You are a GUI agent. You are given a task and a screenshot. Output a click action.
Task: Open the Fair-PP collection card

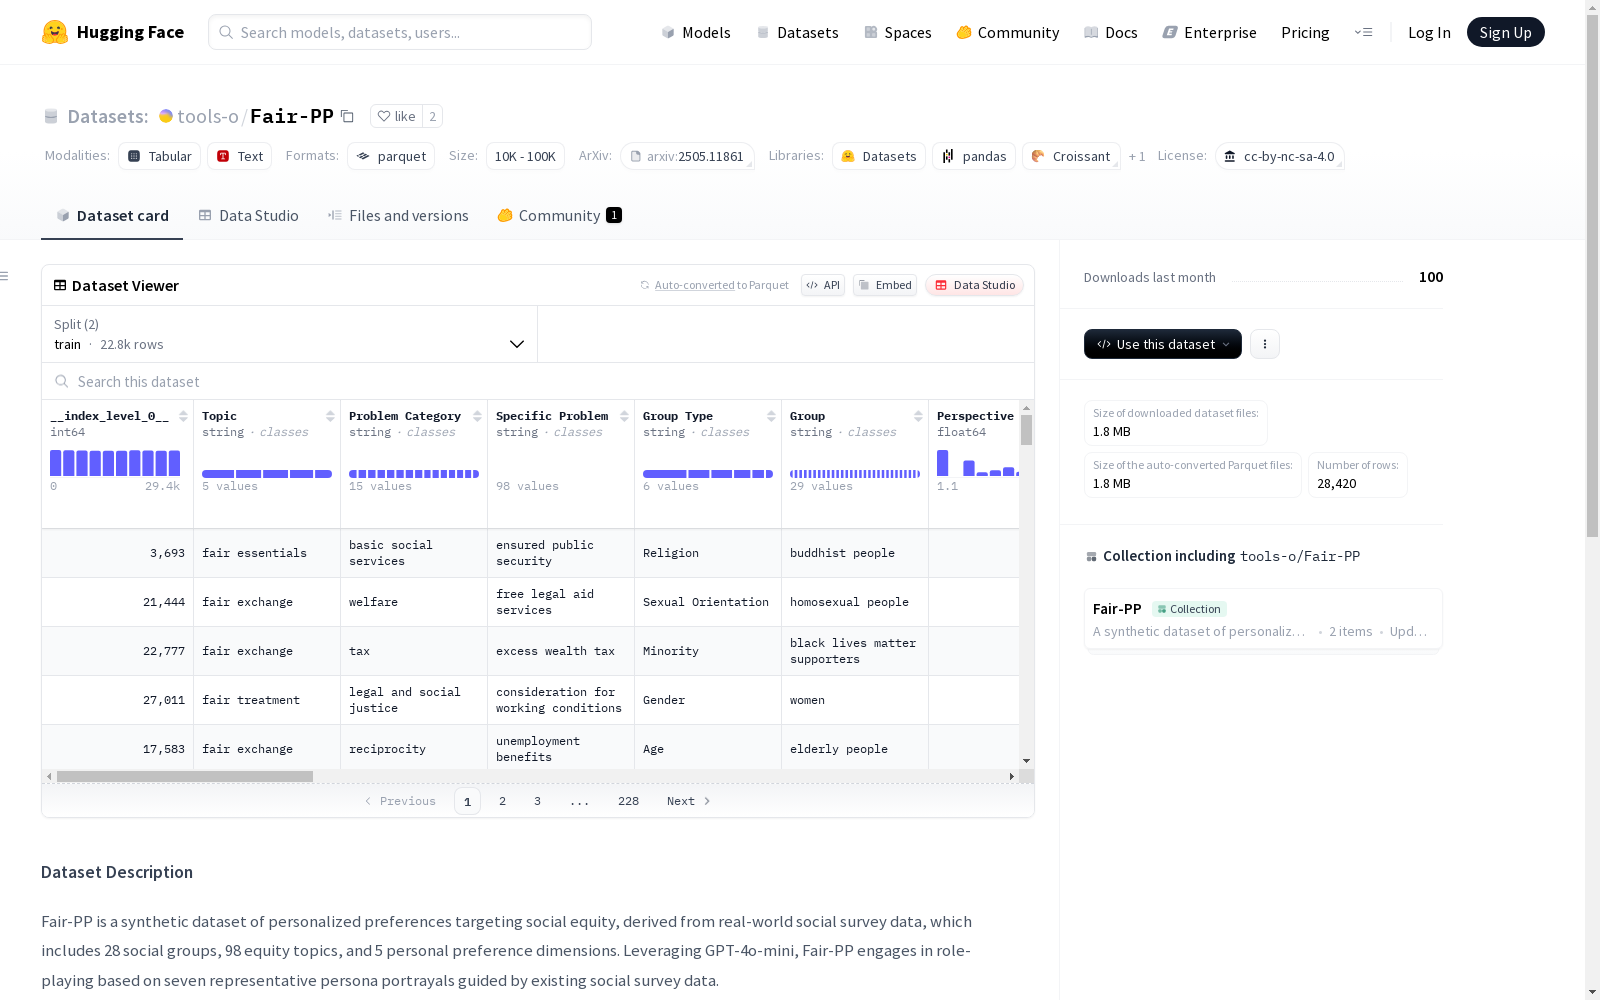(x=1263, y=619)
